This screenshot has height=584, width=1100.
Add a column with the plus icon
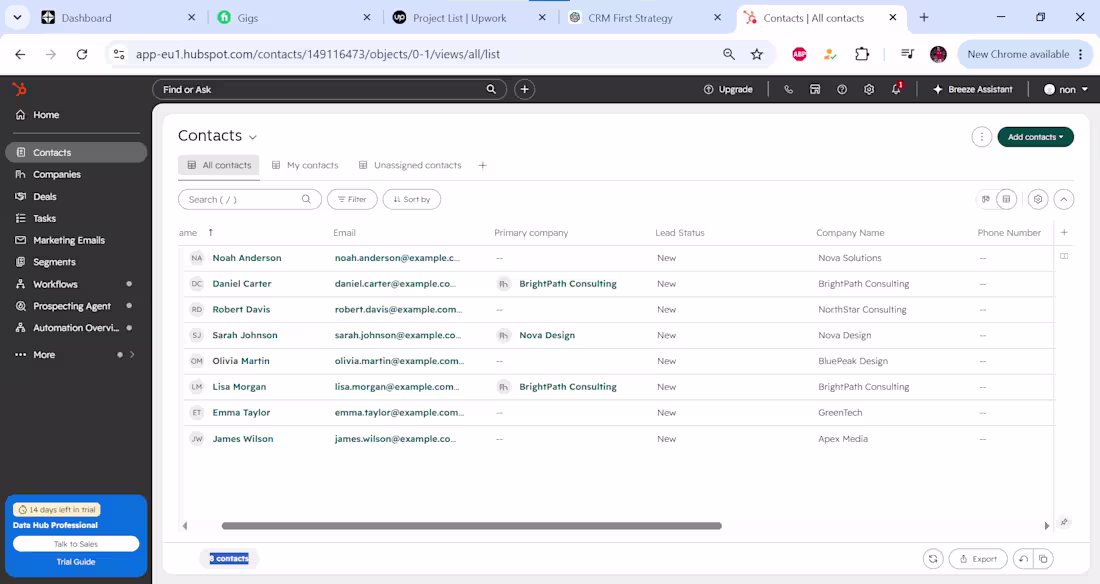click(1064, 232)
